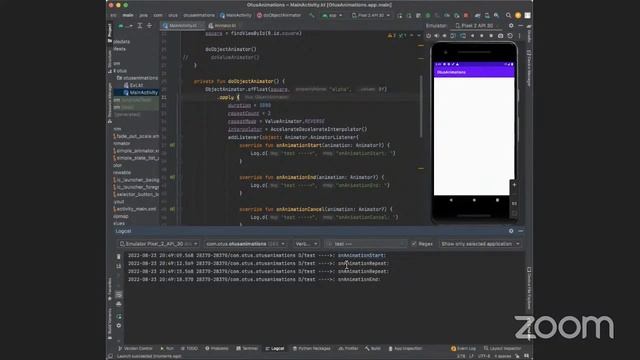Open App Inspection tool window
Image resolution: width=640 pixels, height=360 pixels.
click(x=405, y=348)
